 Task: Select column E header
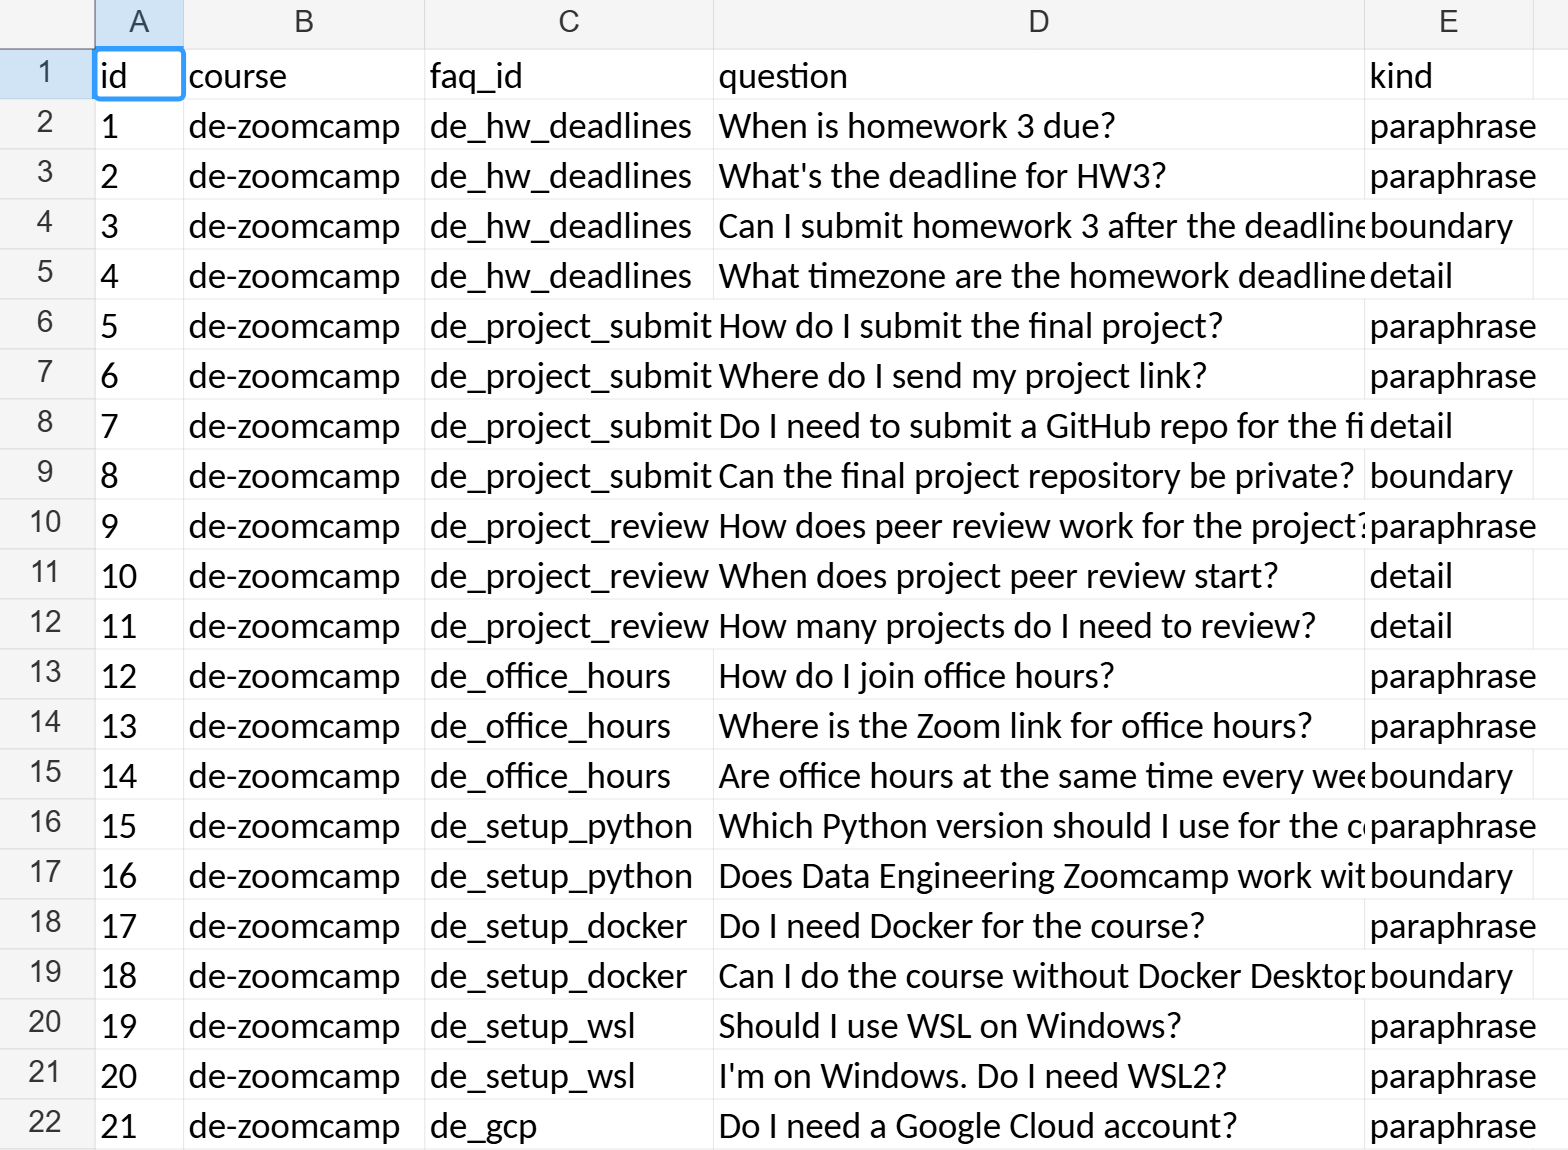point(1449,23)
